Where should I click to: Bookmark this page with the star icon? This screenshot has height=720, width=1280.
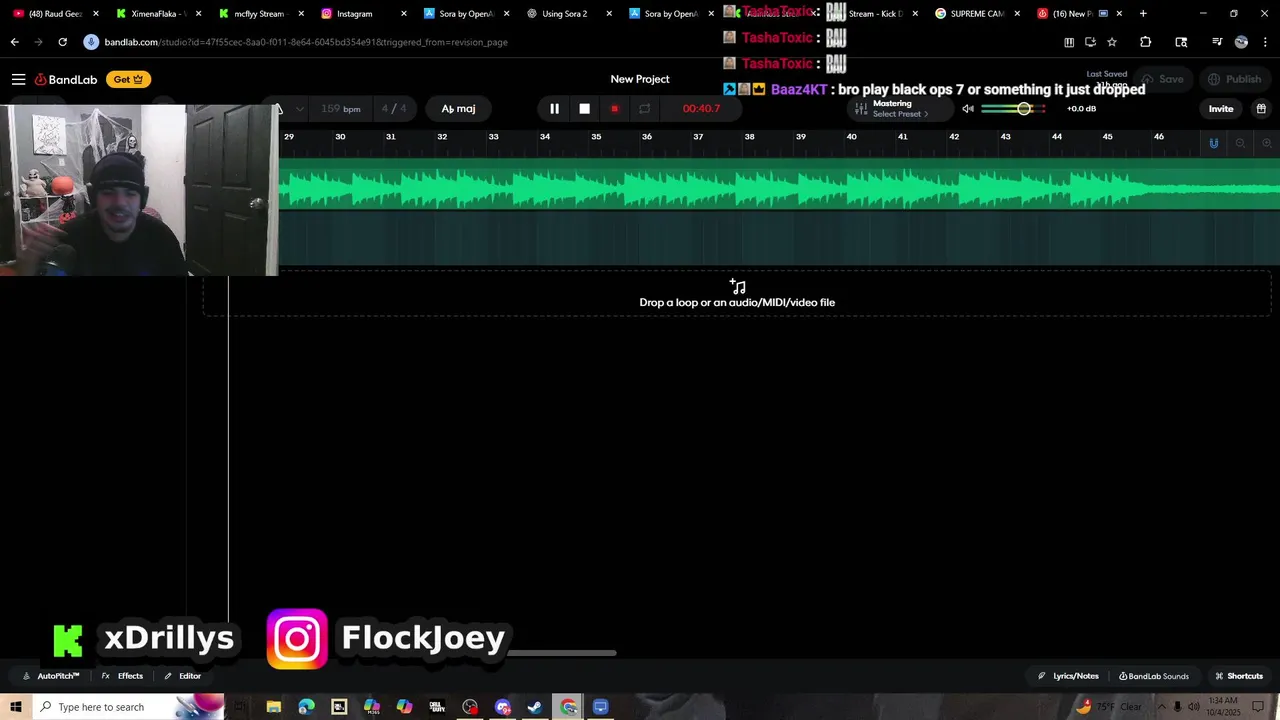click(1111, 42)
